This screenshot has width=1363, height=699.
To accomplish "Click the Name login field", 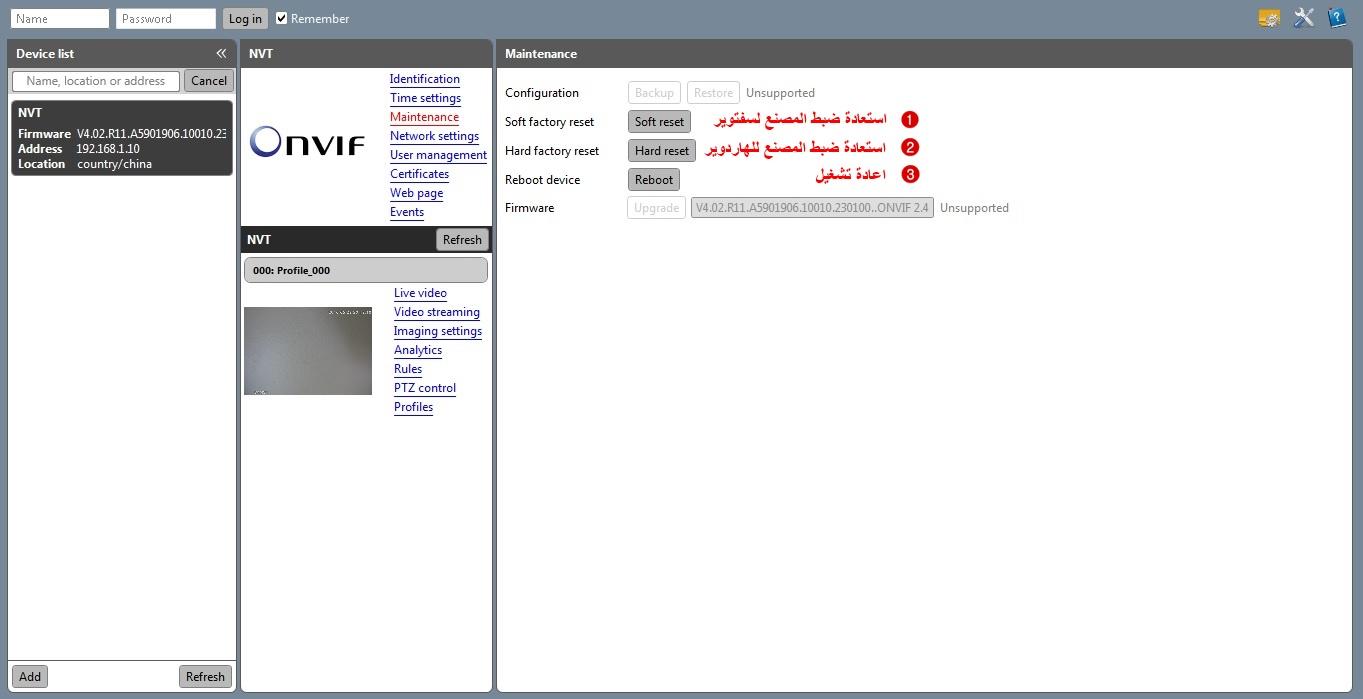I will [60, 18].
